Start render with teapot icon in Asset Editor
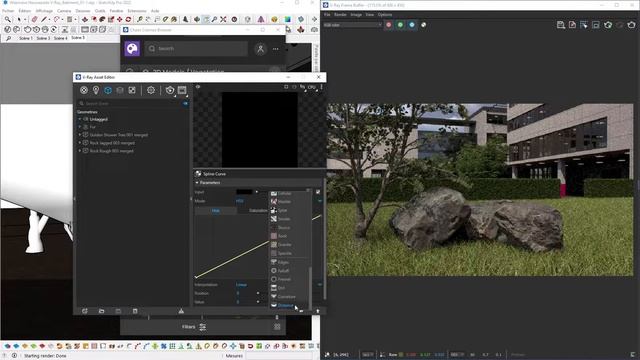 click(170, 90)
